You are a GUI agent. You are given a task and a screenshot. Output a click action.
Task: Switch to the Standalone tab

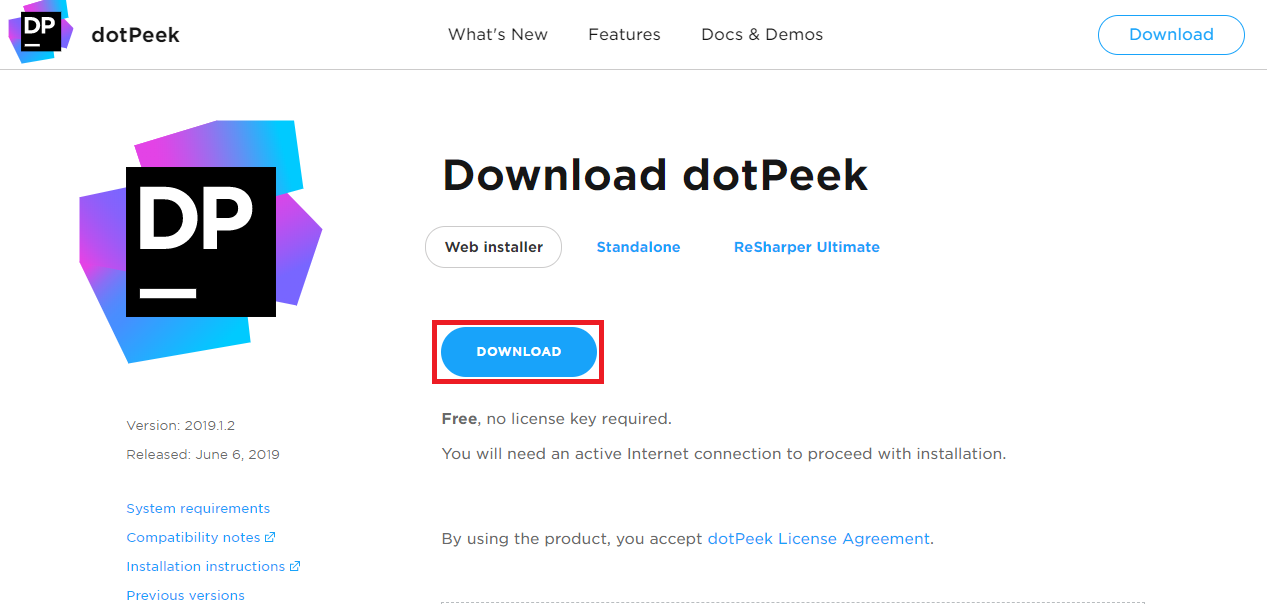tap(638, 247)
